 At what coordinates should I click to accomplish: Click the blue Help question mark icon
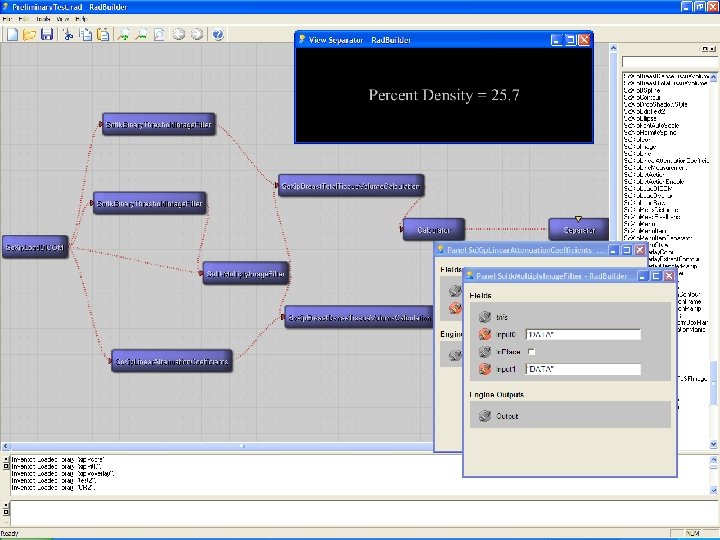(217, 34)
